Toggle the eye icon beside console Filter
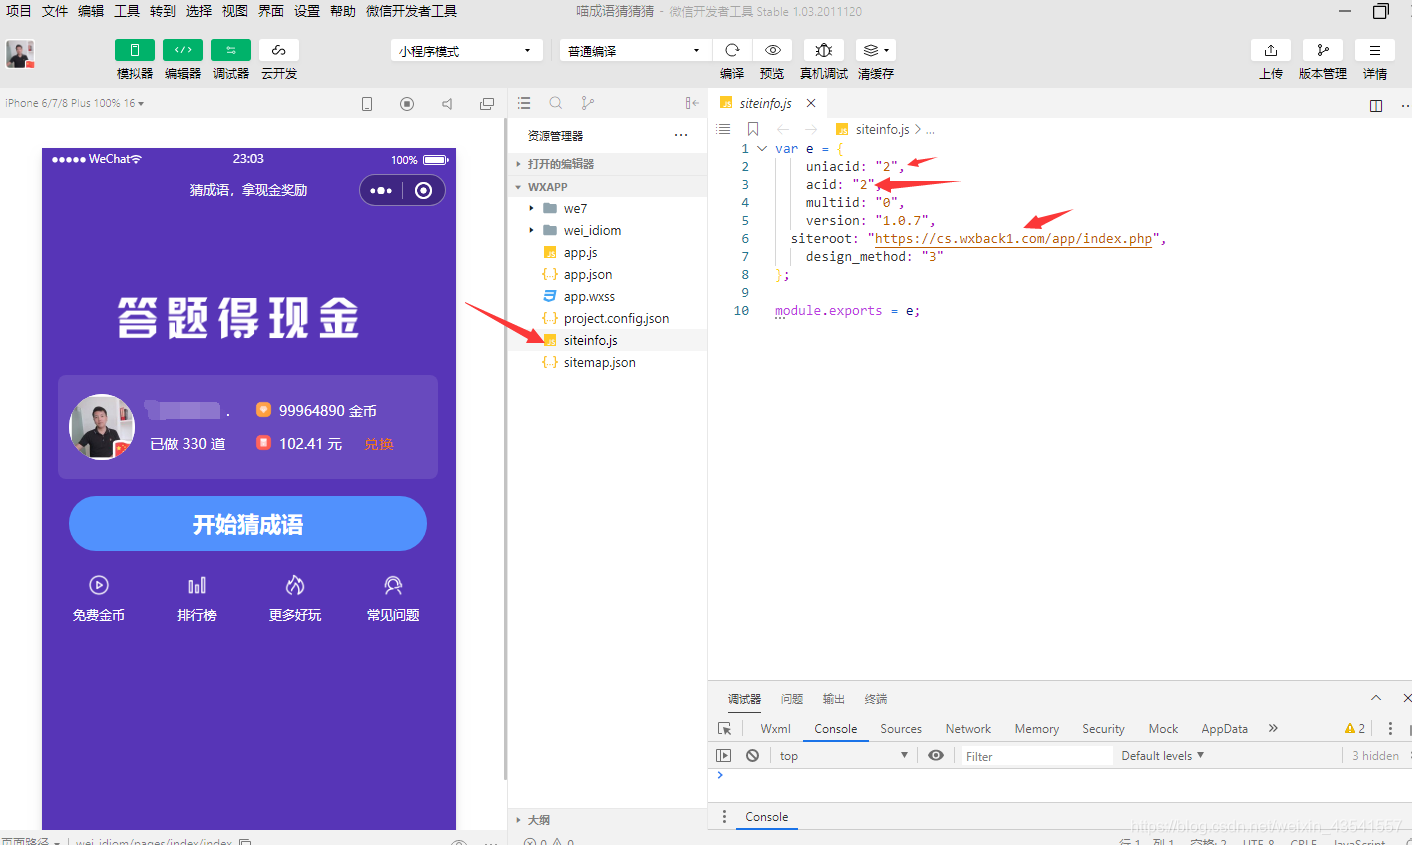This screenshot has height=845, width=1412. (x=936, y=755)
